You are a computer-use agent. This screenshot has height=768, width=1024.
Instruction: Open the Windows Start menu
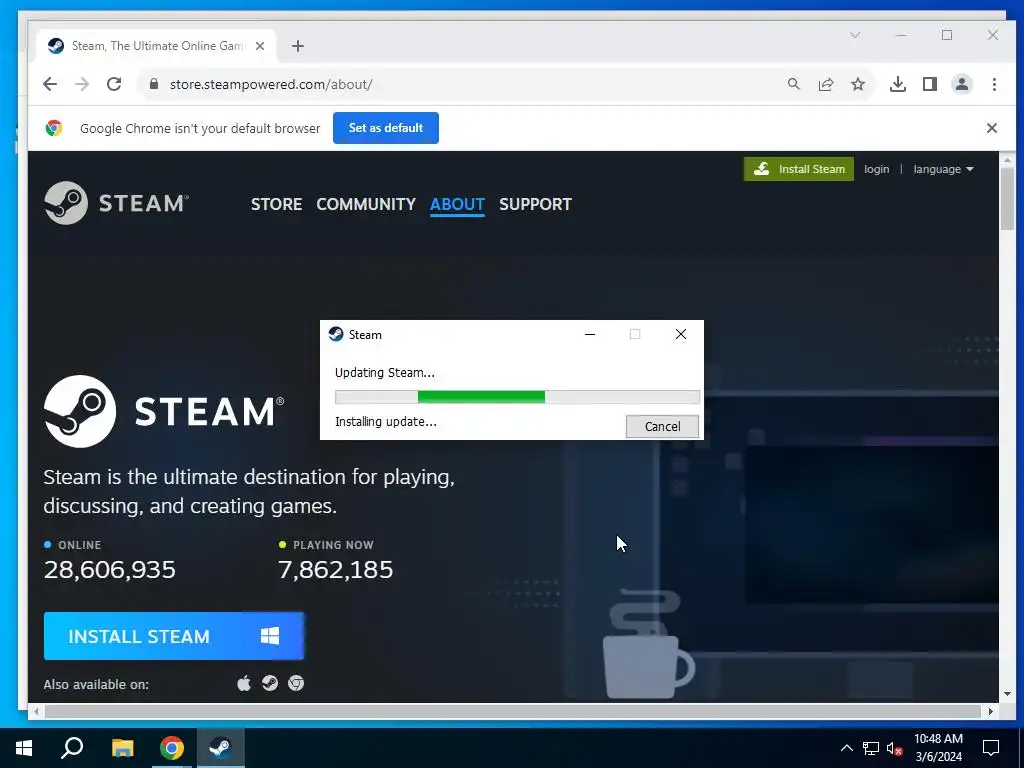click(24, 748)
